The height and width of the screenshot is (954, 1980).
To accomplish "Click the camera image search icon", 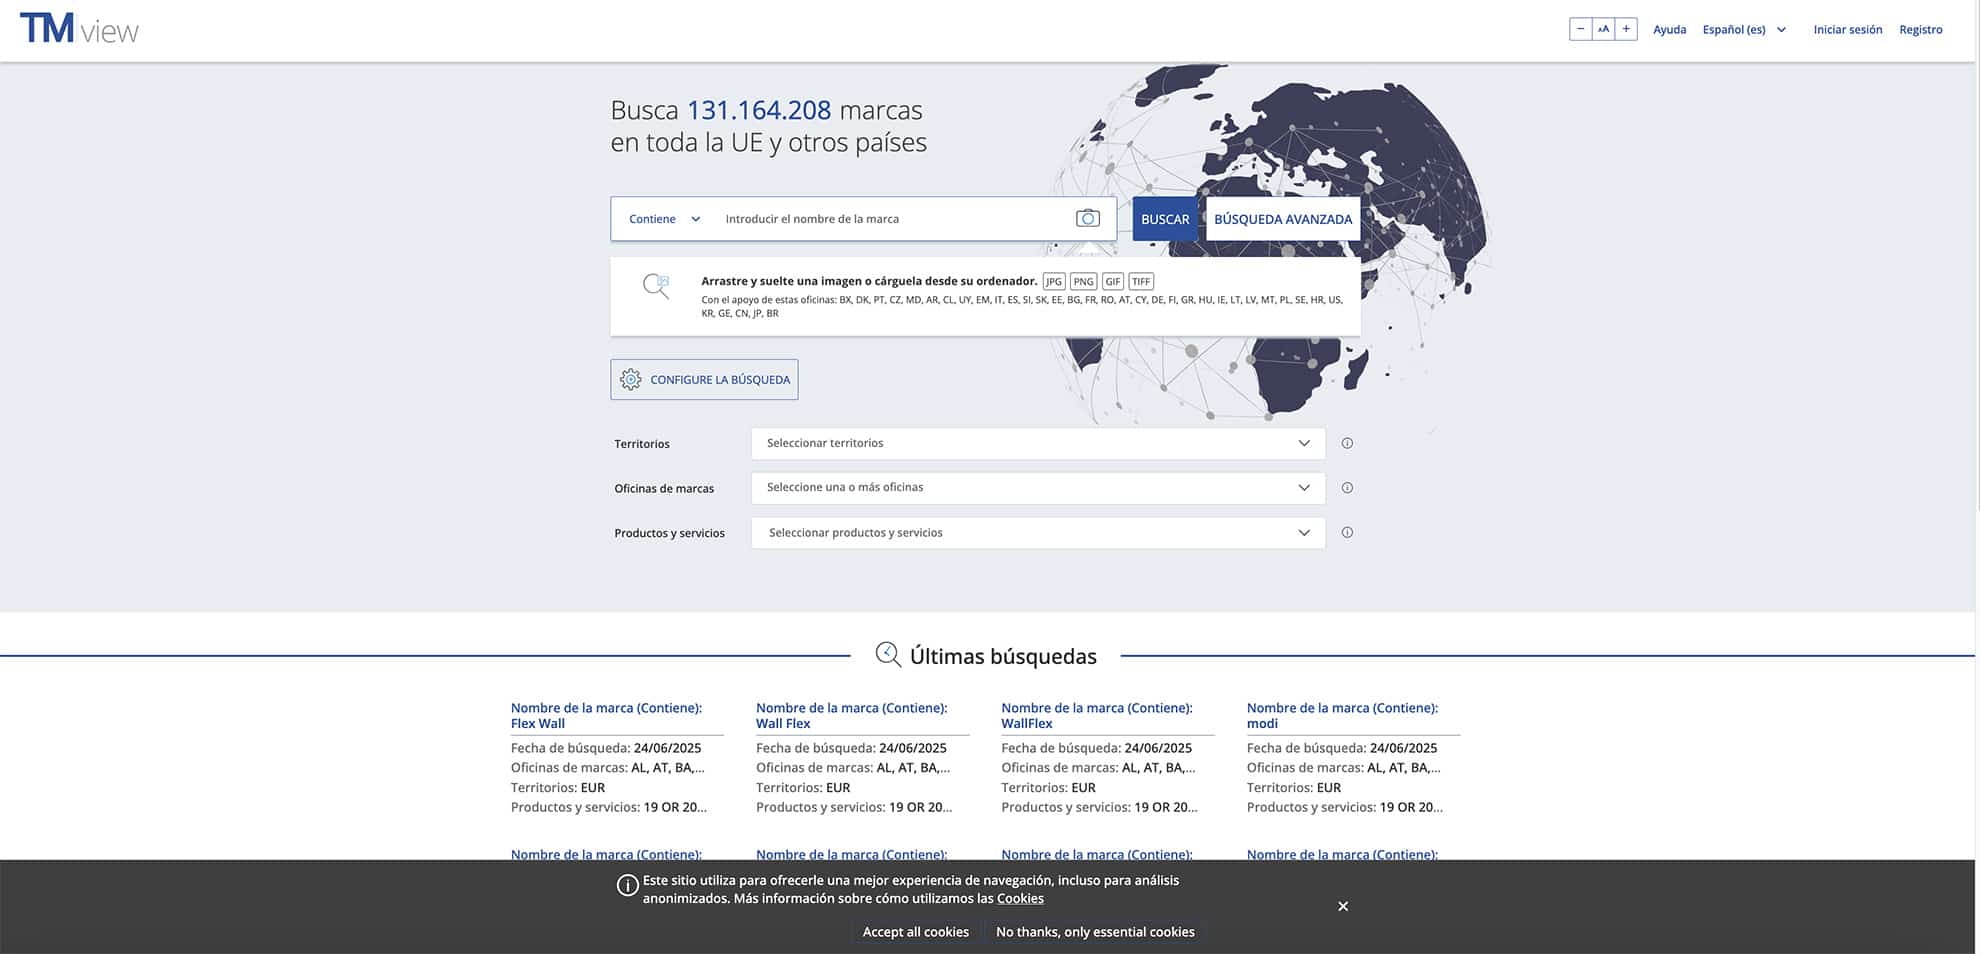I will coord(1087,219).
